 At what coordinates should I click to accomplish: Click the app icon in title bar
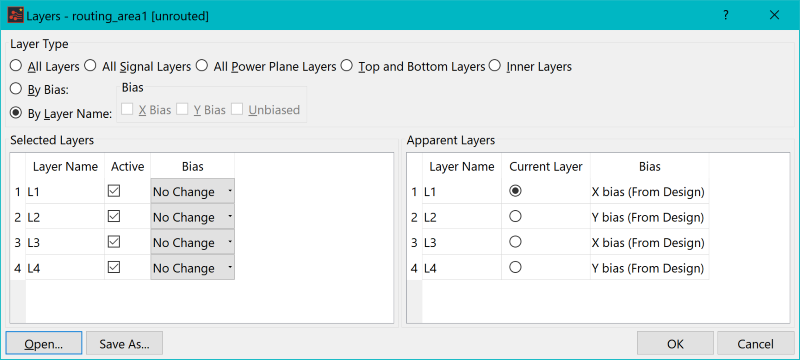click(15, 16)
